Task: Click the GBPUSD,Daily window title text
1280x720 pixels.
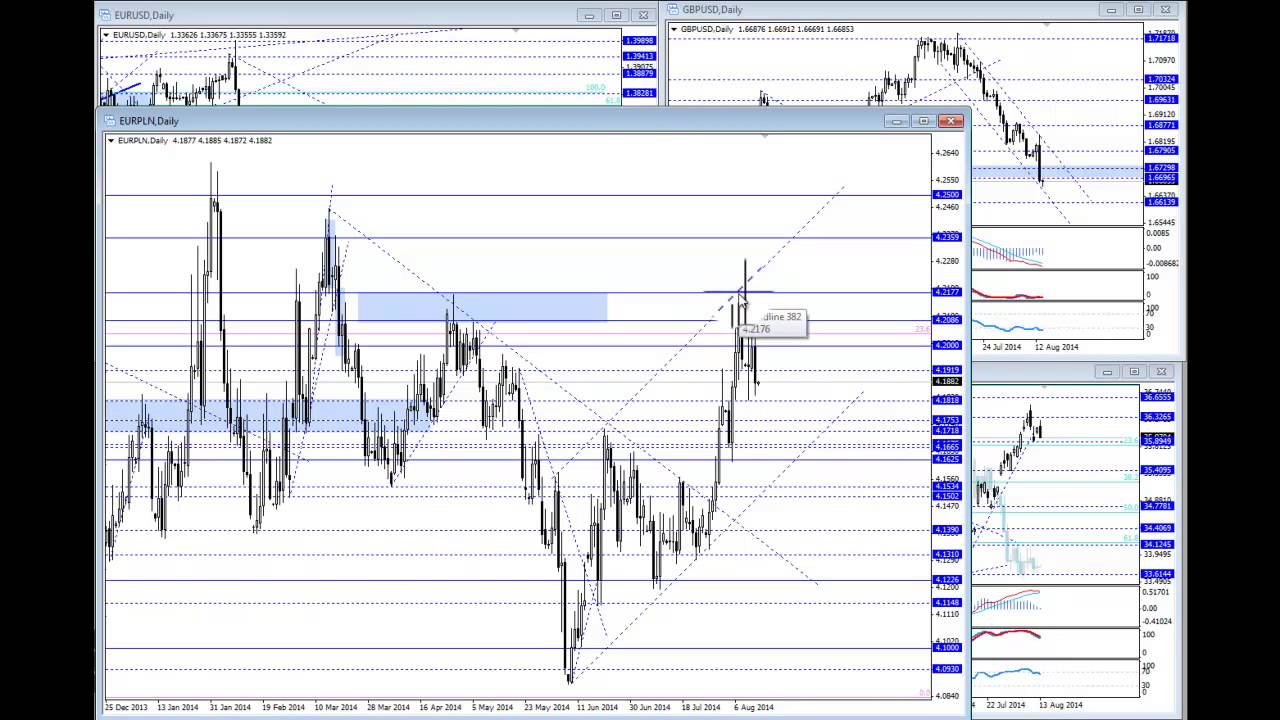Action: [x=712, y=10]
